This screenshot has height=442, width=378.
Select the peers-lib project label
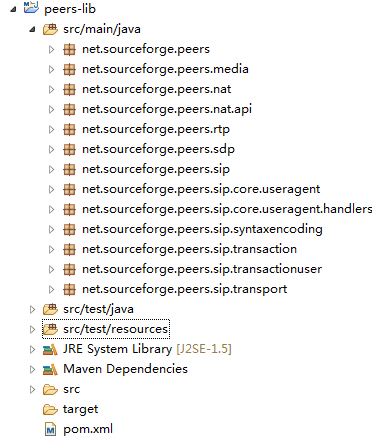click(70, 9)
